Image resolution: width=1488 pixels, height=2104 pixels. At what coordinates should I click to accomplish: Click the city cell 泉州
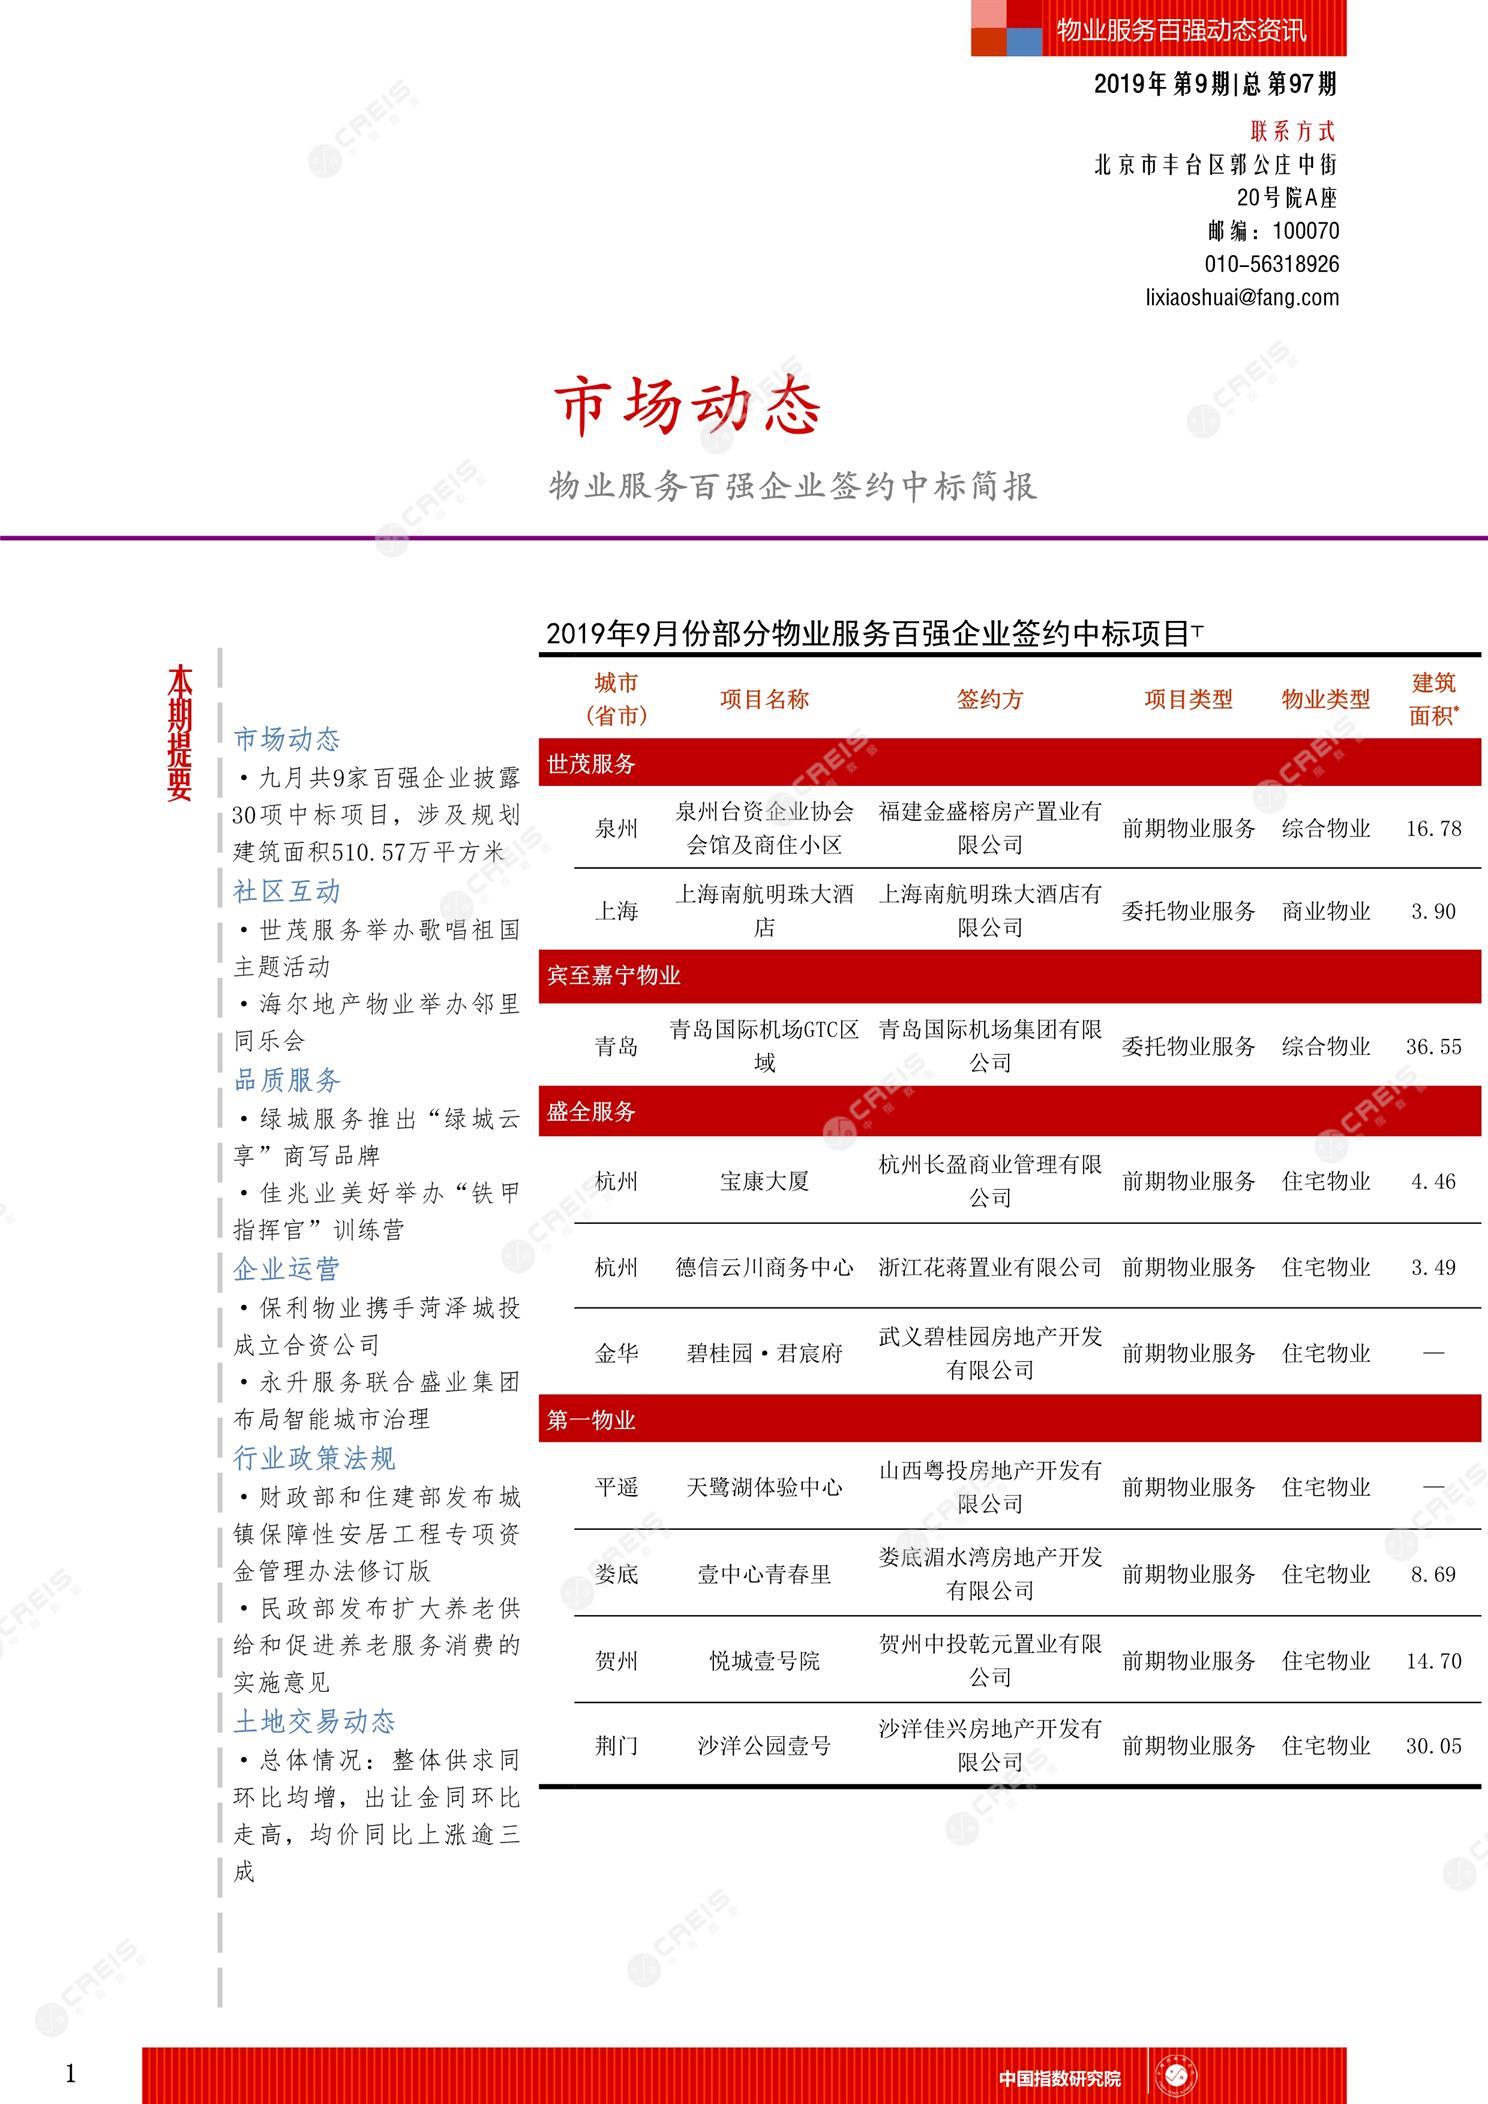[616, 829]
